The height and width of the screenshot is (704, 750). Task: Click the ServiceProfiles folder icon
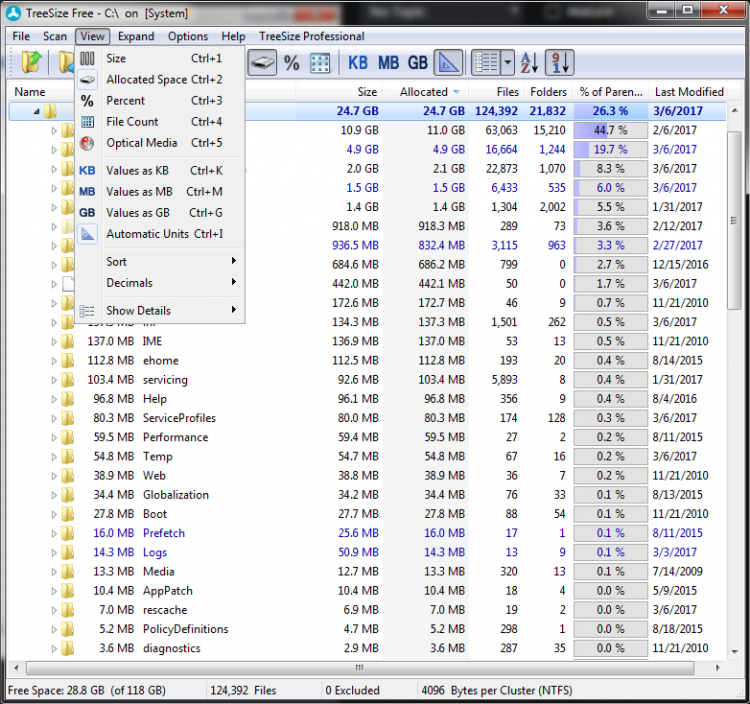click(68, 418)
